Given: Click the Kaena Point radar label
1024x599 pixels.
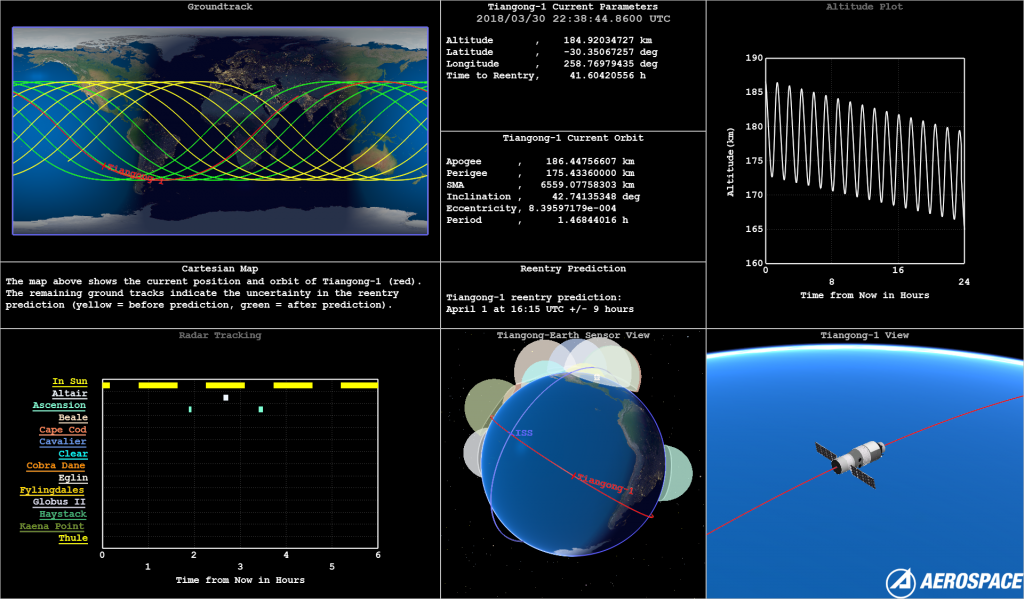Looking at the screenshot, I should tap(52, 526).
